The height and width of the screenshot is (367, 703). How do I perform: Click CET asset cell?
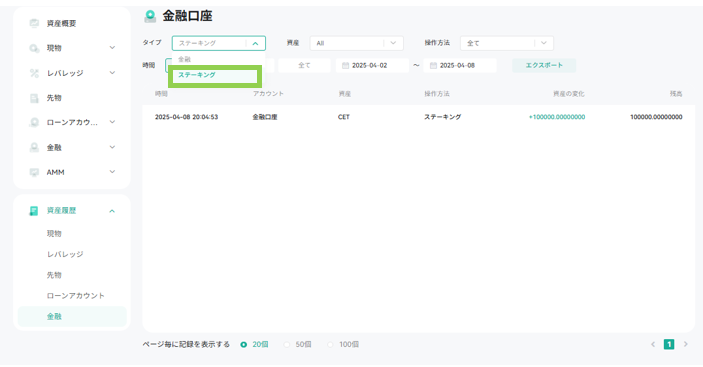pos(344,117)
